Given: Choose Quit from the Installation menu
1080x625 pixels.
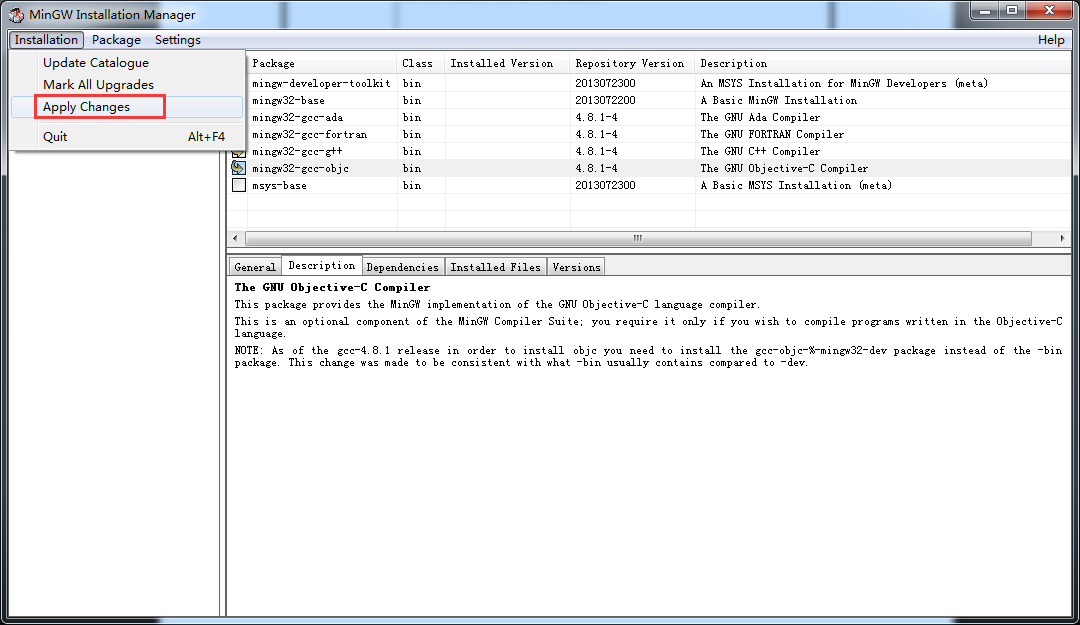Looking at the screenshot, I should coord(127,136).
